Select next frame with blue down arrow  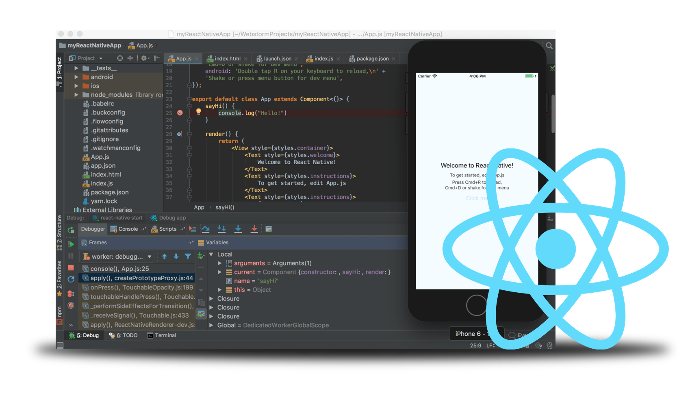pyautogui.click(x=176, y=256)
